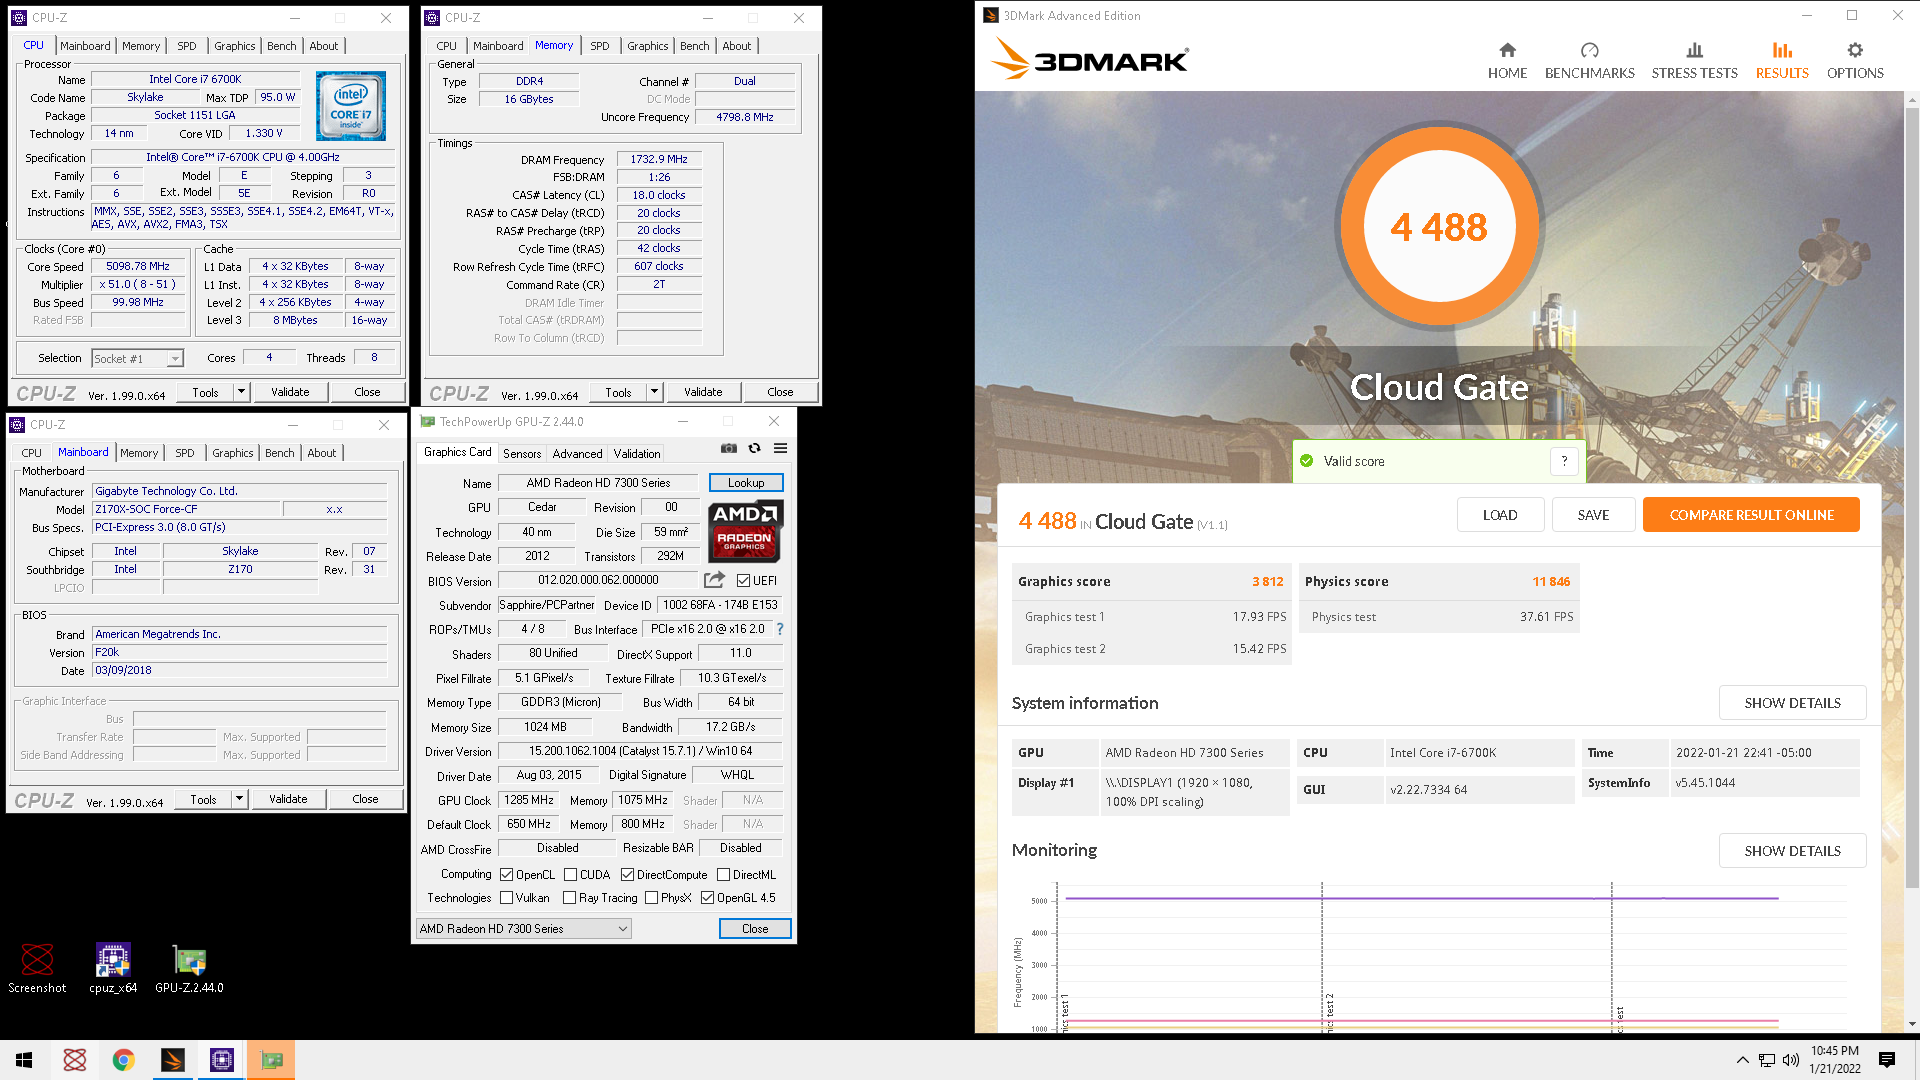Click the 3DMark taskbar icon
This screenshot has height=1080, width=1920.
coord(173,1060)
